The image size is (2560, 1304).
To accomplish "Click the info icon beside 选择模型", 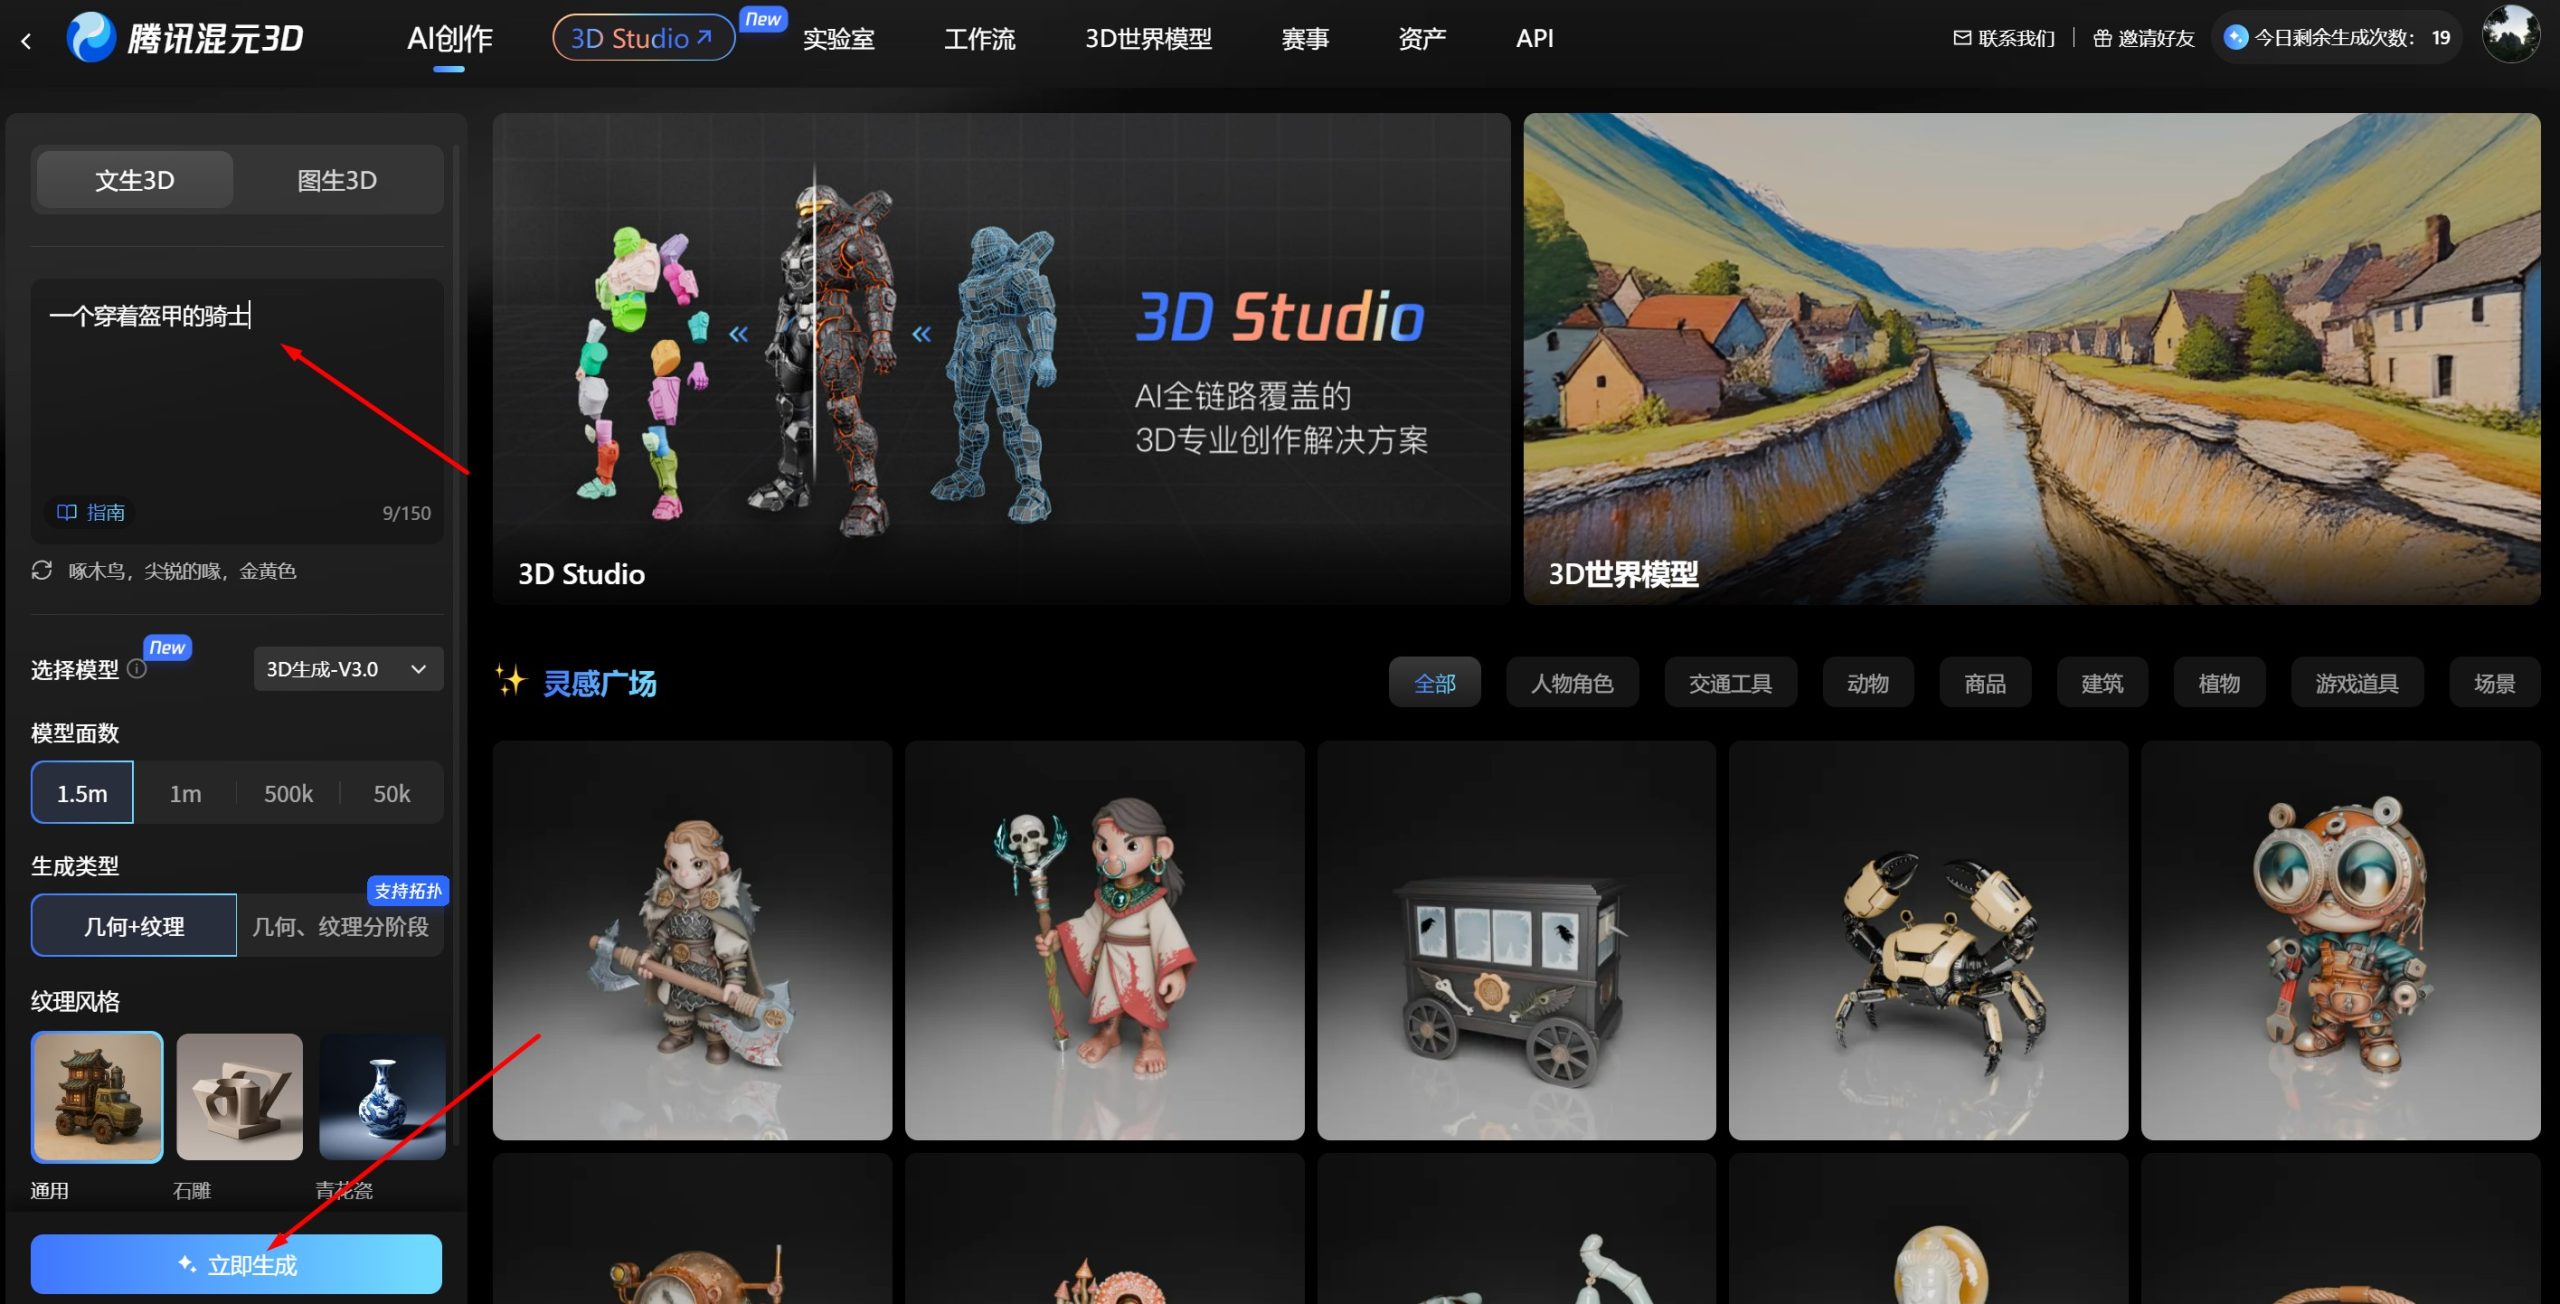I will (137, 669).
